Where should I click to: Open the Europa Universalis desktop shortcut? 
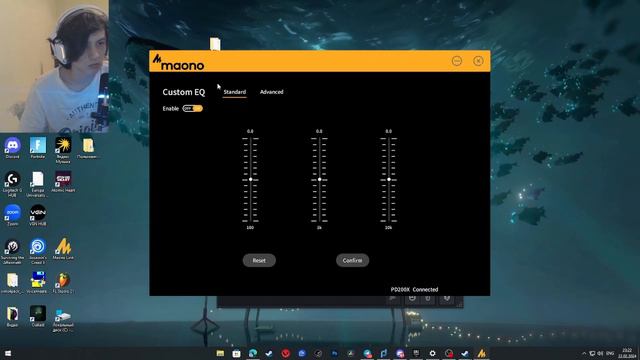click(x=38, y=184)
